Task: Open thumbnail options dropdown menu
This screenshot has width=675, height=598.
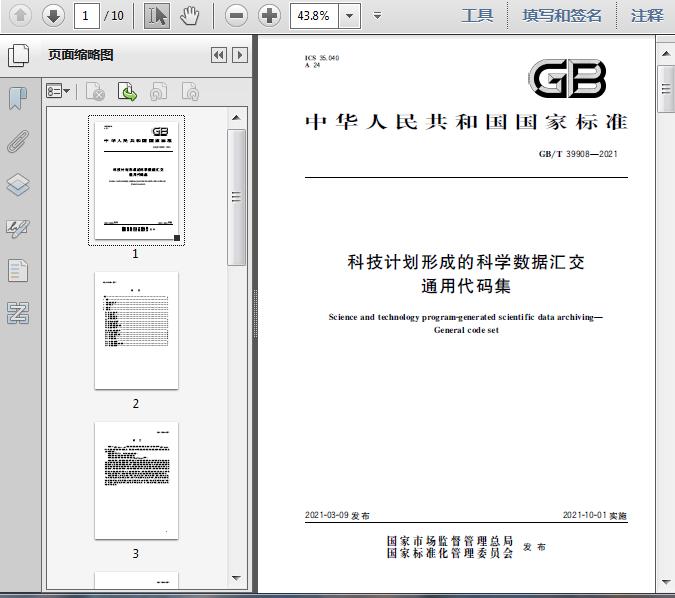Action: coord(58,91)
